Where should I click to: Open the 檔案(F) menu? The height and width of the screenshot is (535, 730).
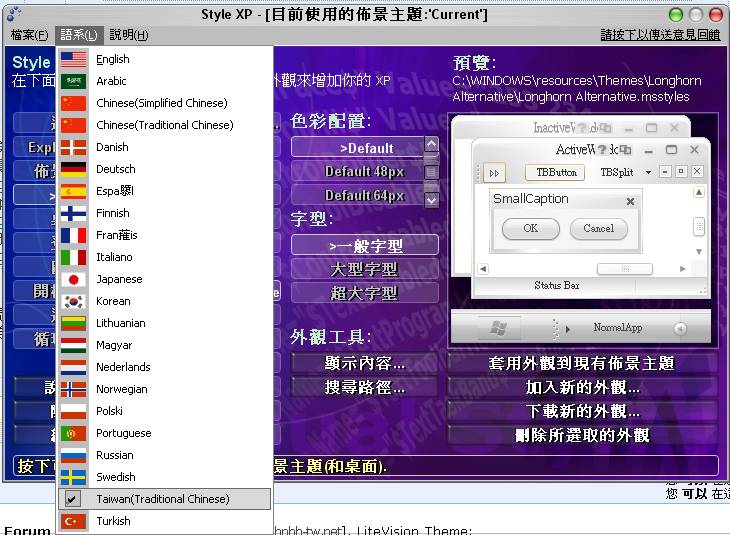29,35
